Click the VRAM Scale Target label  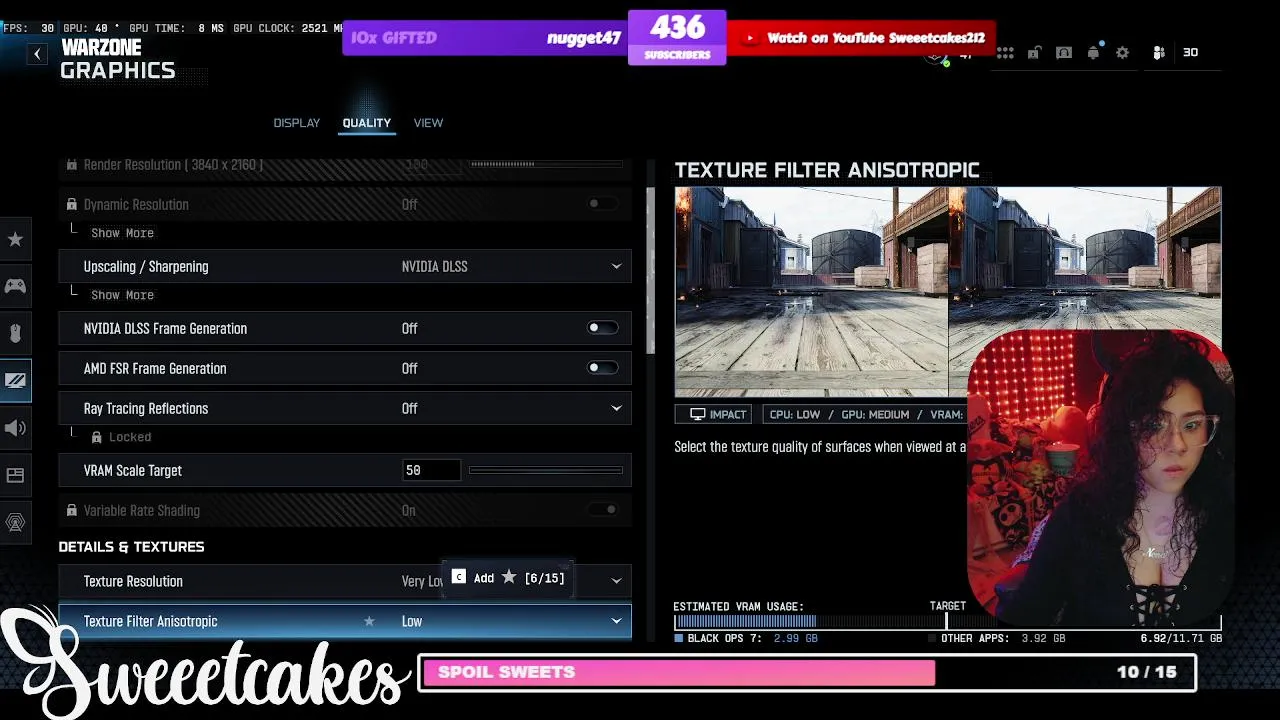(133, 470)
